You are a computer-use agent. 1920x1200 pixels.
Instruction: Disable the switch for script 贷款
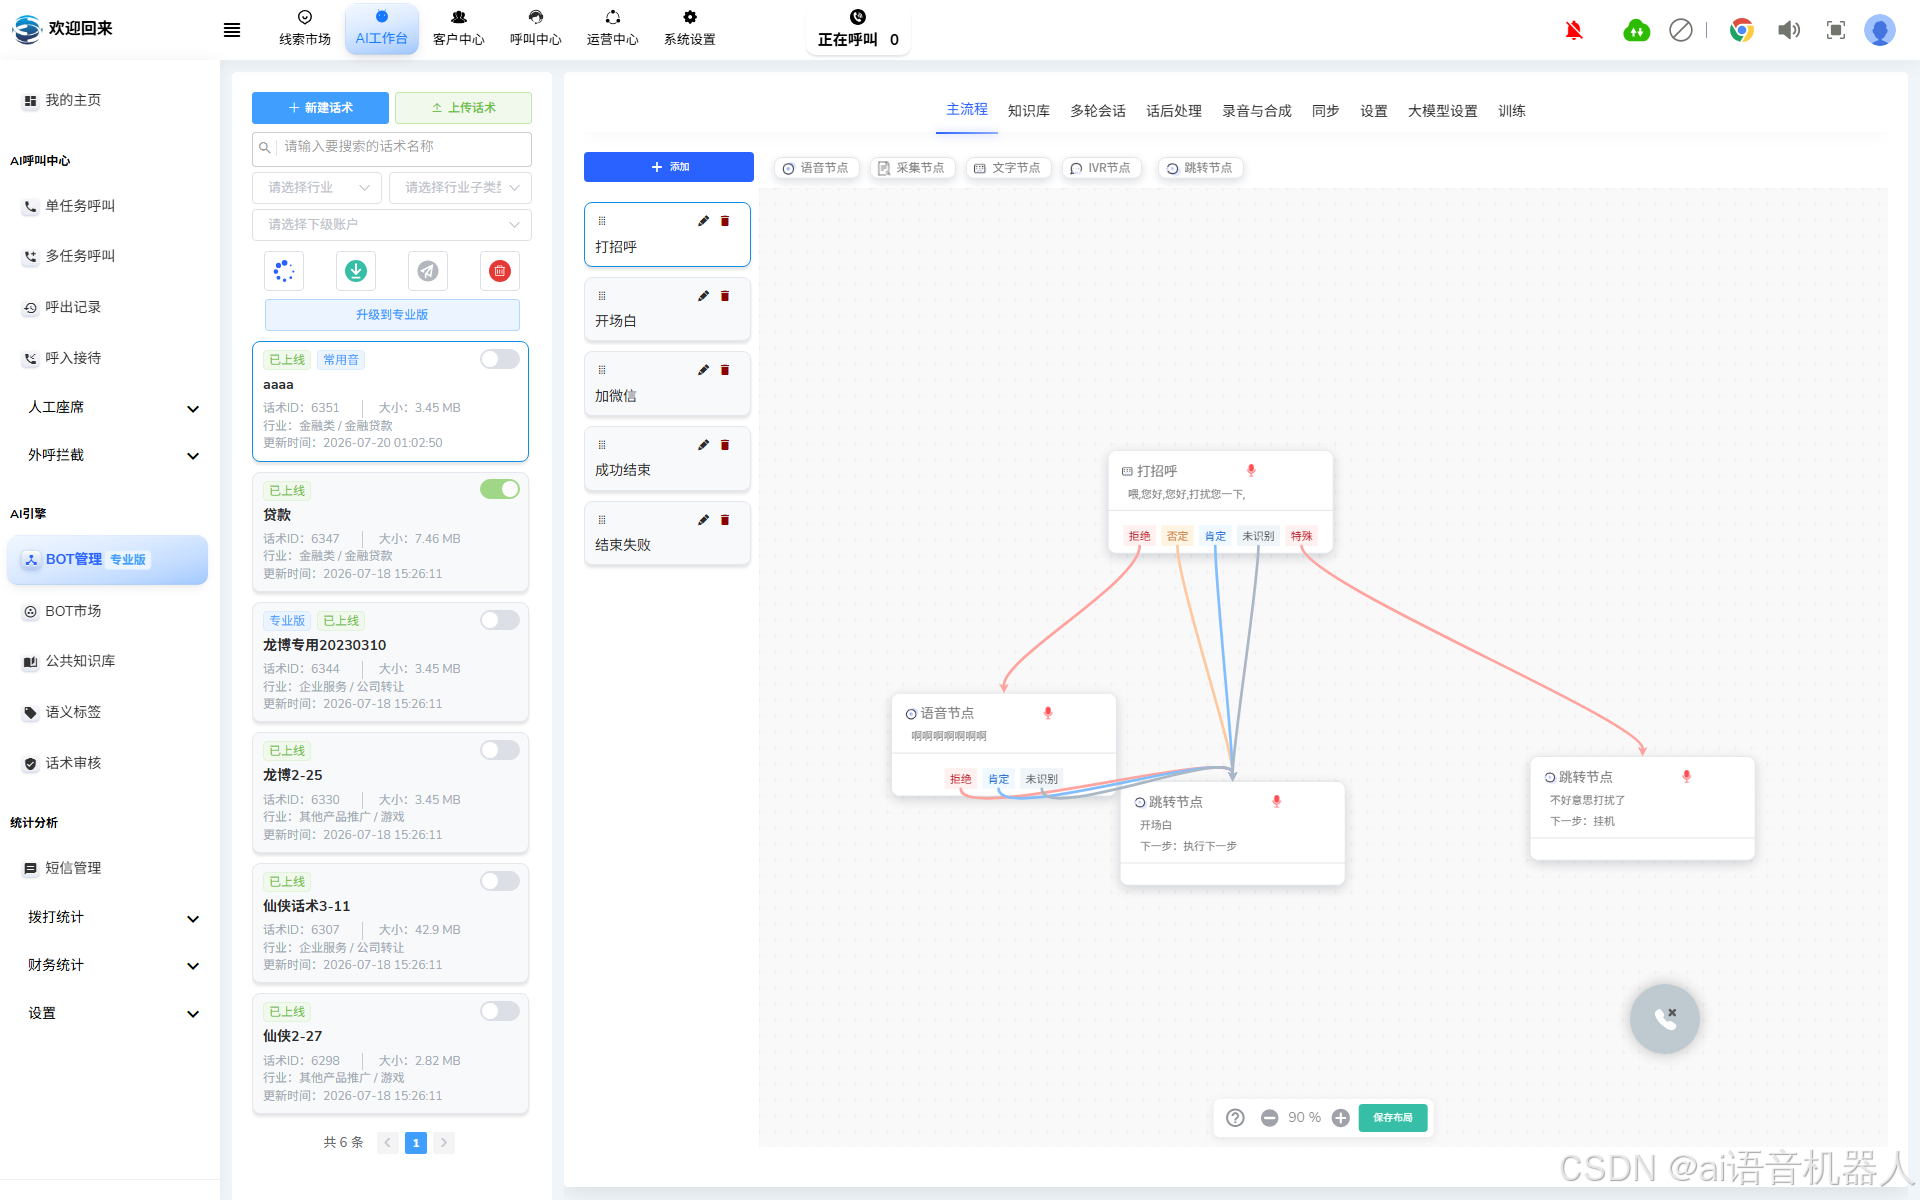click(500, 489)
